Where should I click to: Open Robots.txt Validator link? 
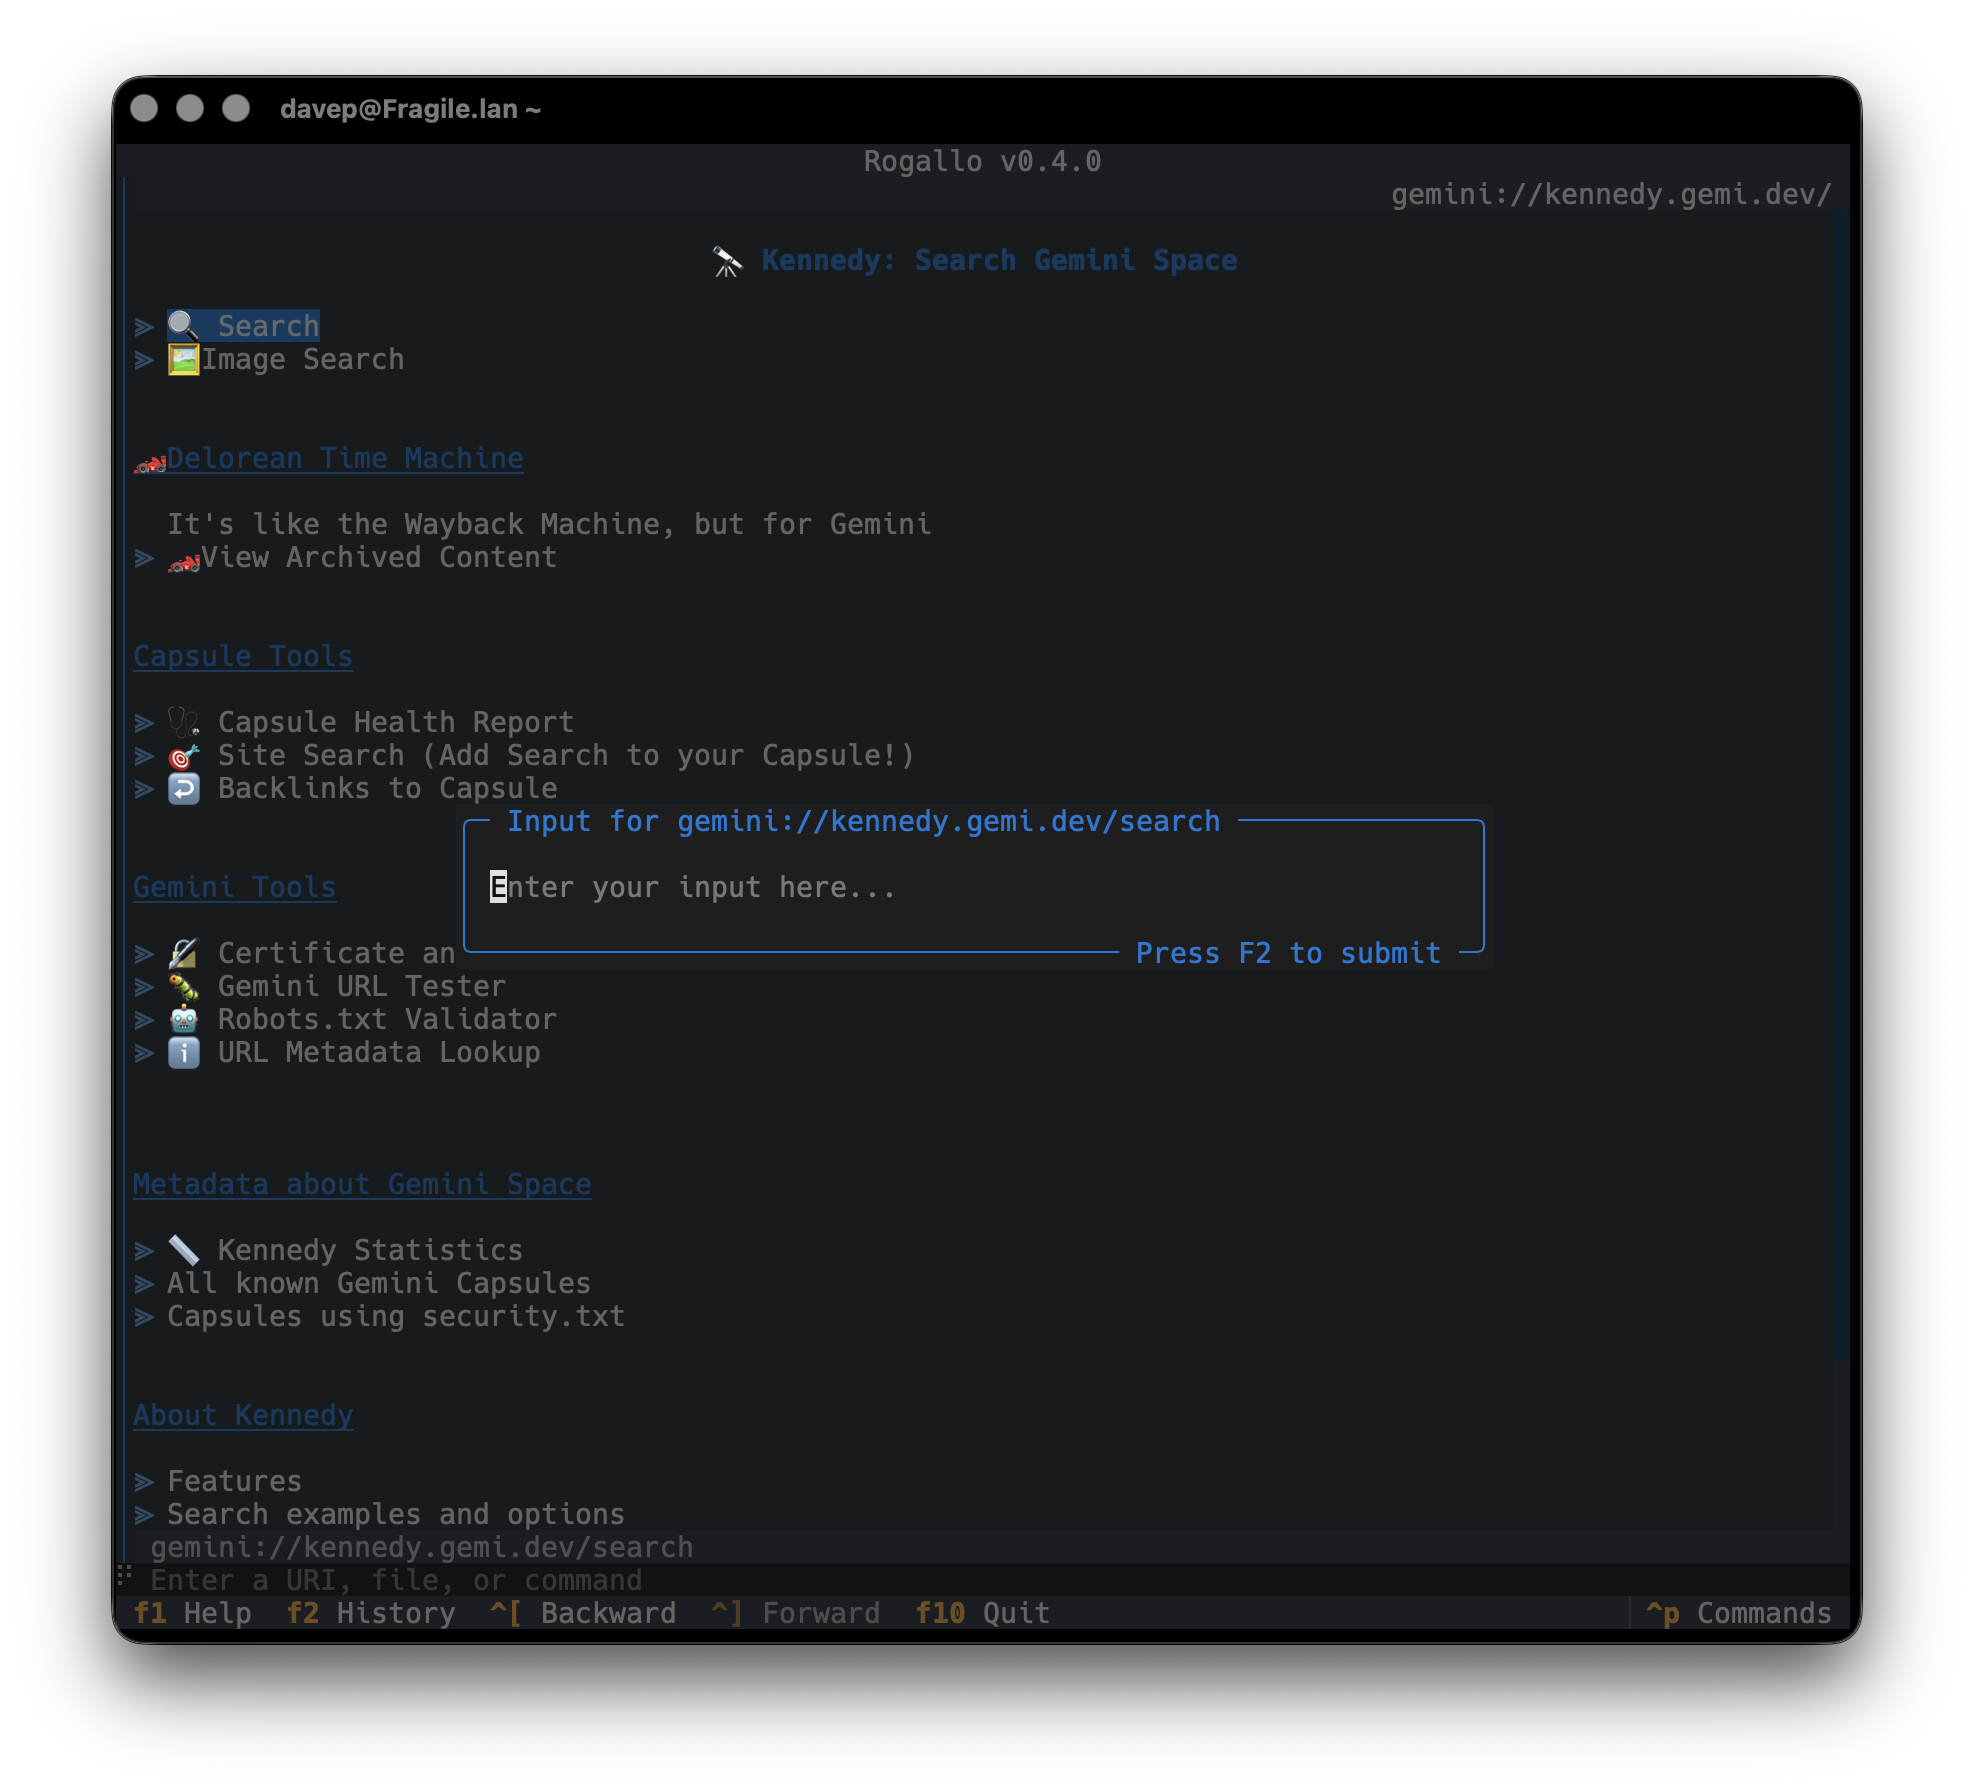point(362,1019)
